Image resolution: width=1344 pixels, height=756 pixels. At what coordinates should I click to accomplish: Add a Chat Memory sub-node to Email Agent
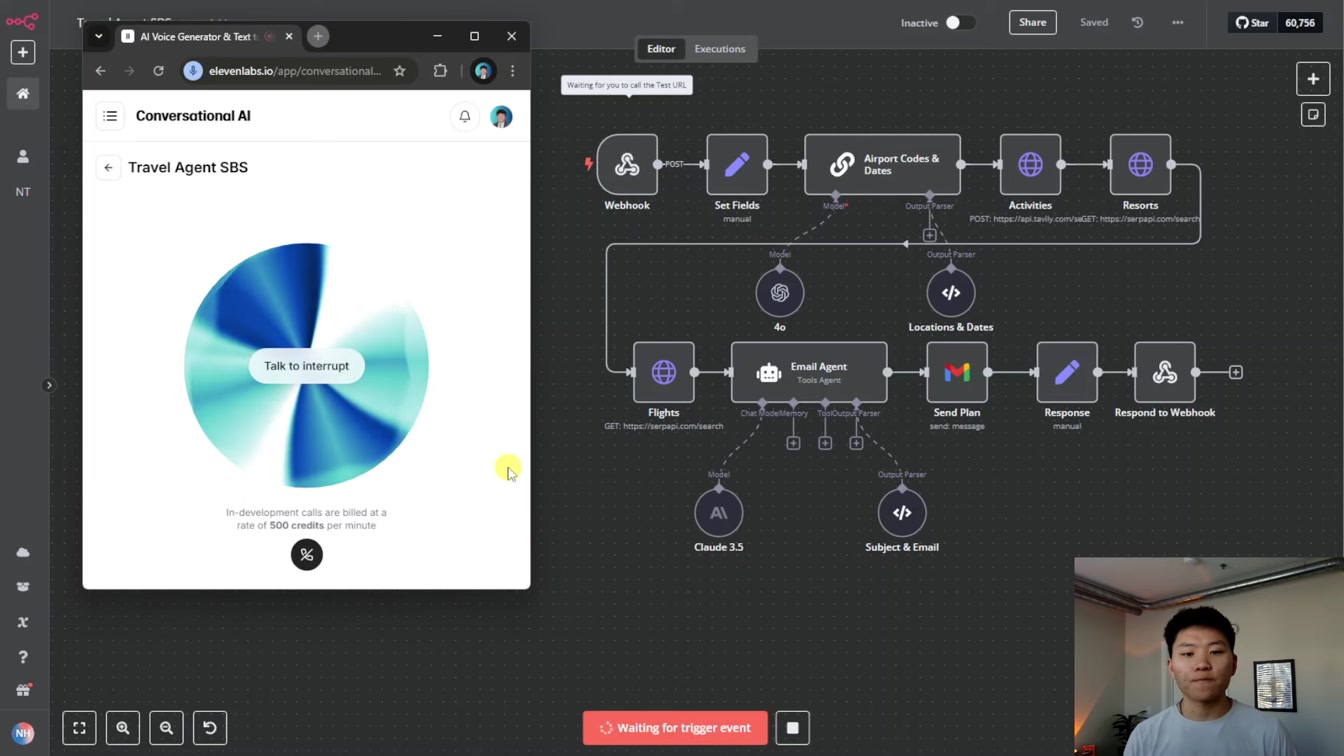point(793,443)
